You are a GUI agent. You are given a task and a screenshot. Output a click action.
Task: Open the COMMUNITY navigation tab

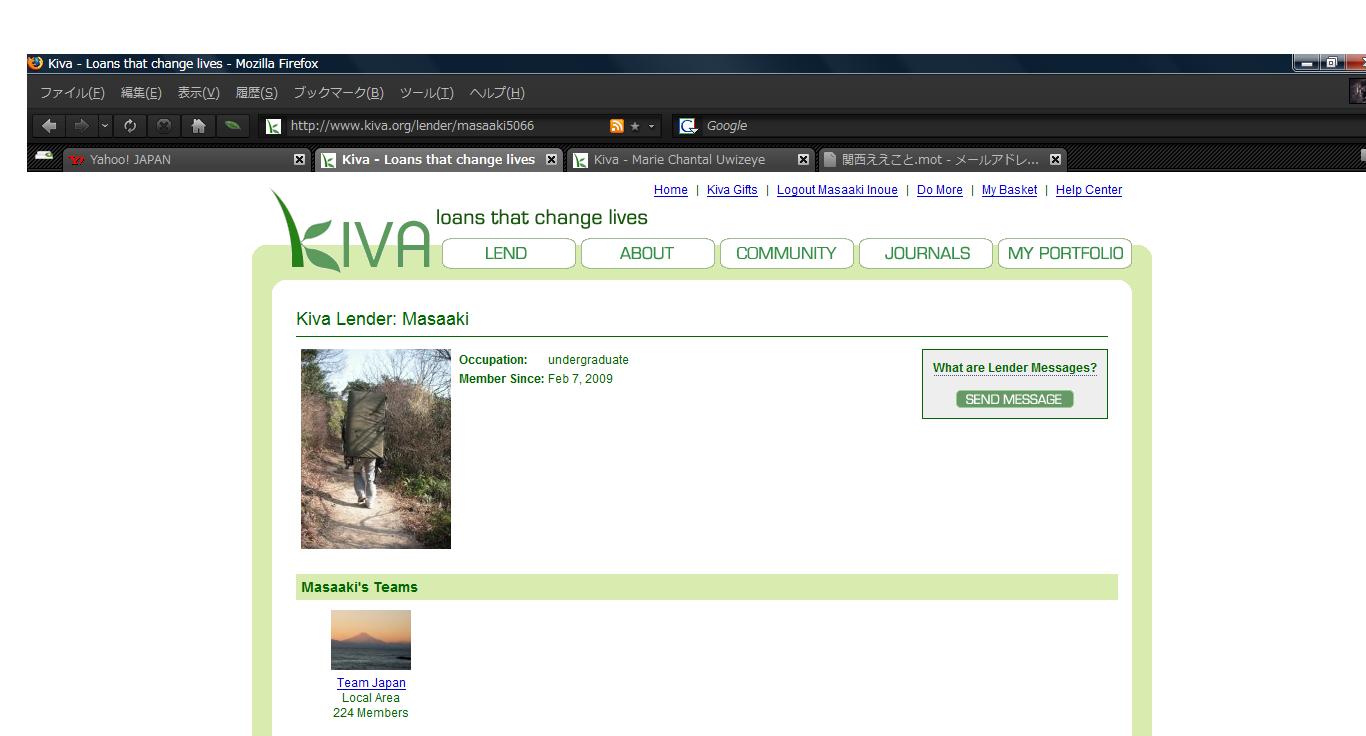pos(786,253)
